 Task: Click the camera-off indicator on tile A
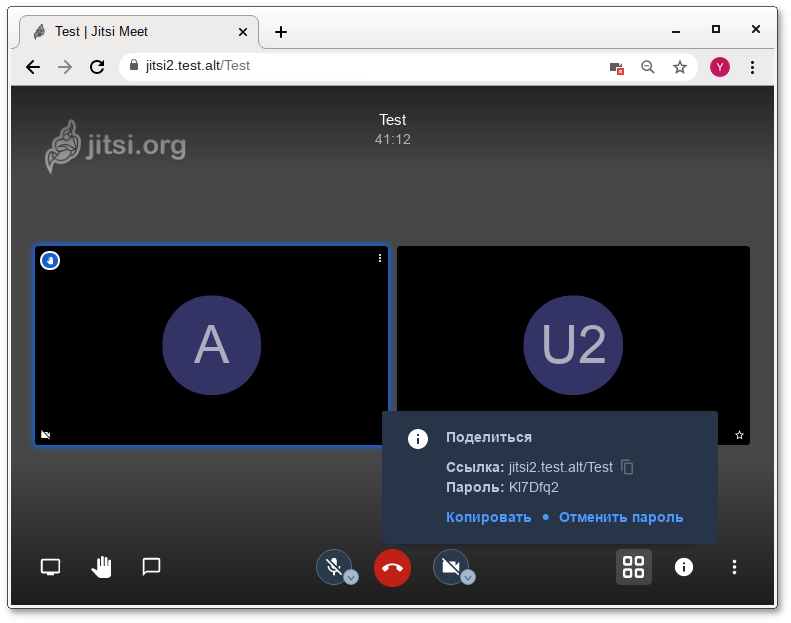tap(45, 435)
